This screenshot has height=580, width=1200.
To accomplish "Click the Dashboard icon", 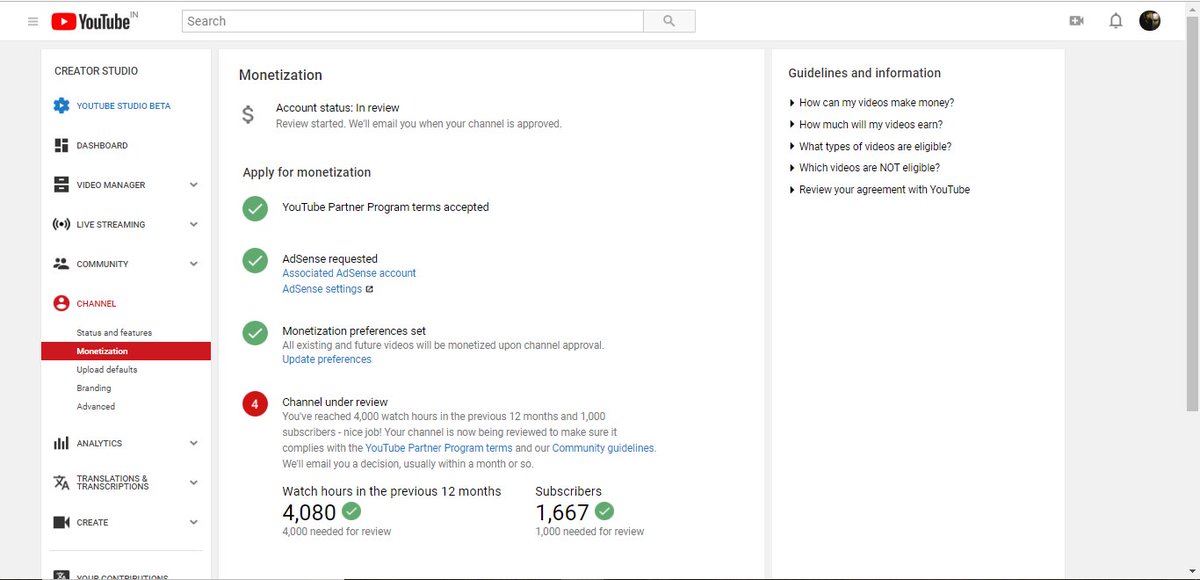I will pos(61,145).
